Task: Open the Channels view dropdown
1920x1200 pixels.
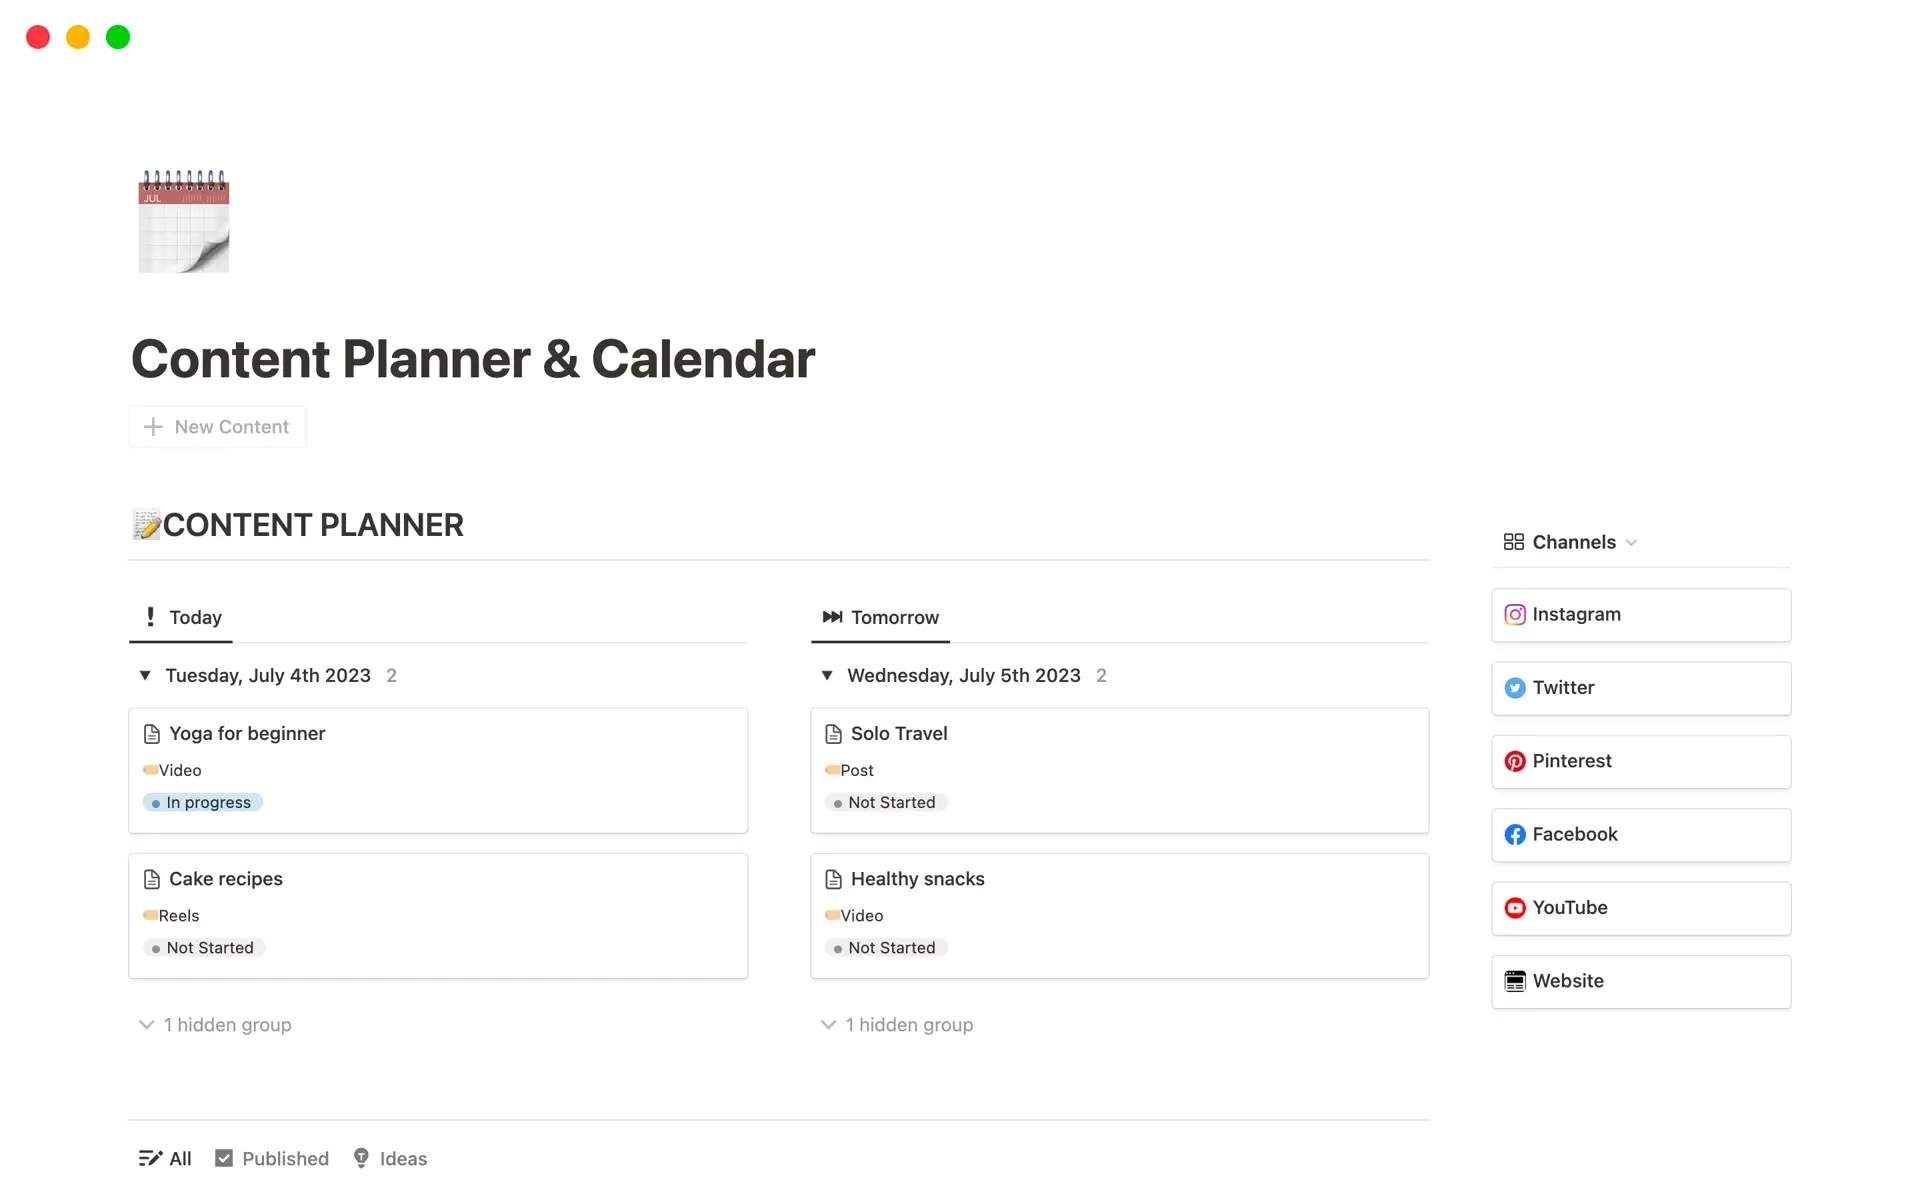Action: tap(1633, 542)
